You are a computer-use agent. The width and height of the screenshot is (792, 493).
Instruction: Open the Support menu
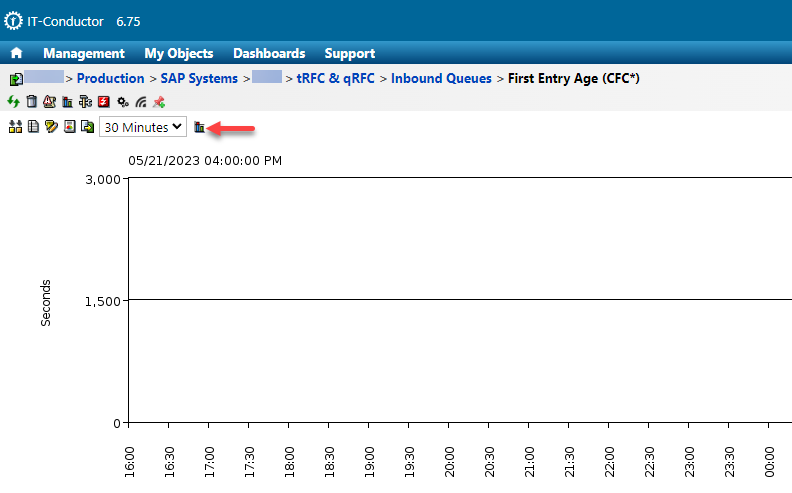[350, 53]
